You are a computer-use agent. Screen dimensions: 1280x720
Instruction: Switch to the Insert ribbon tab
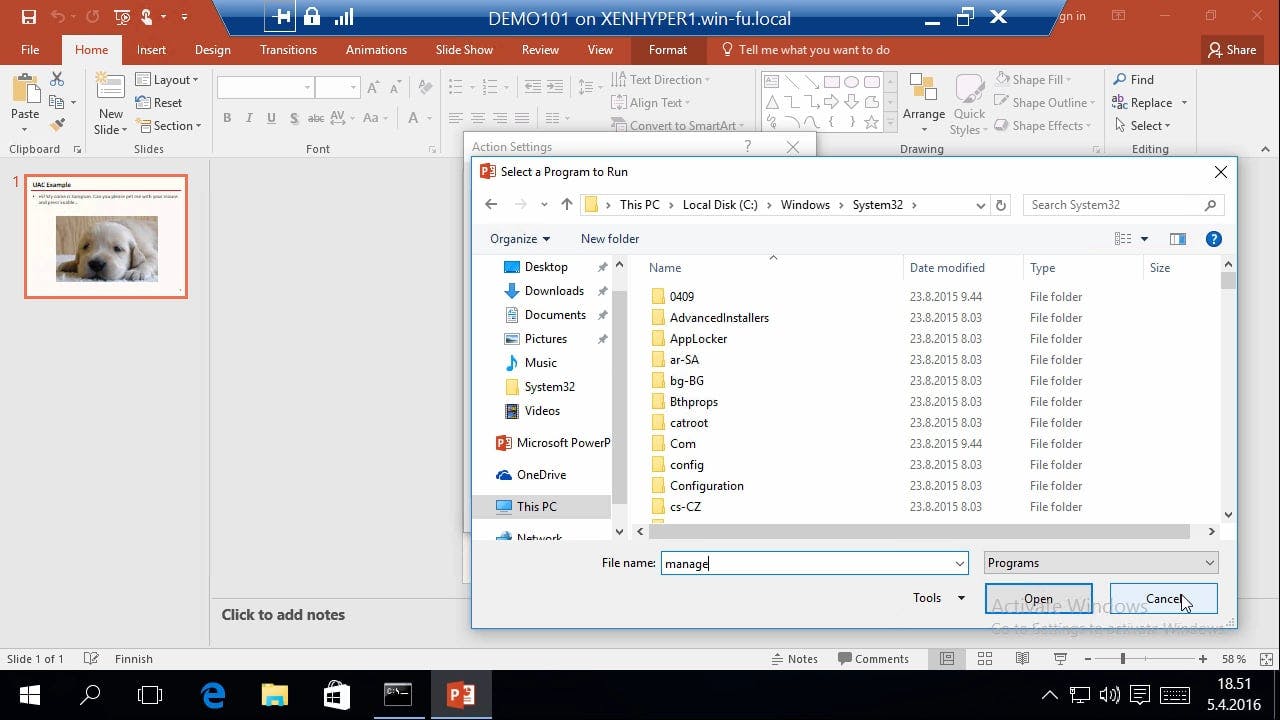point(151,49)
